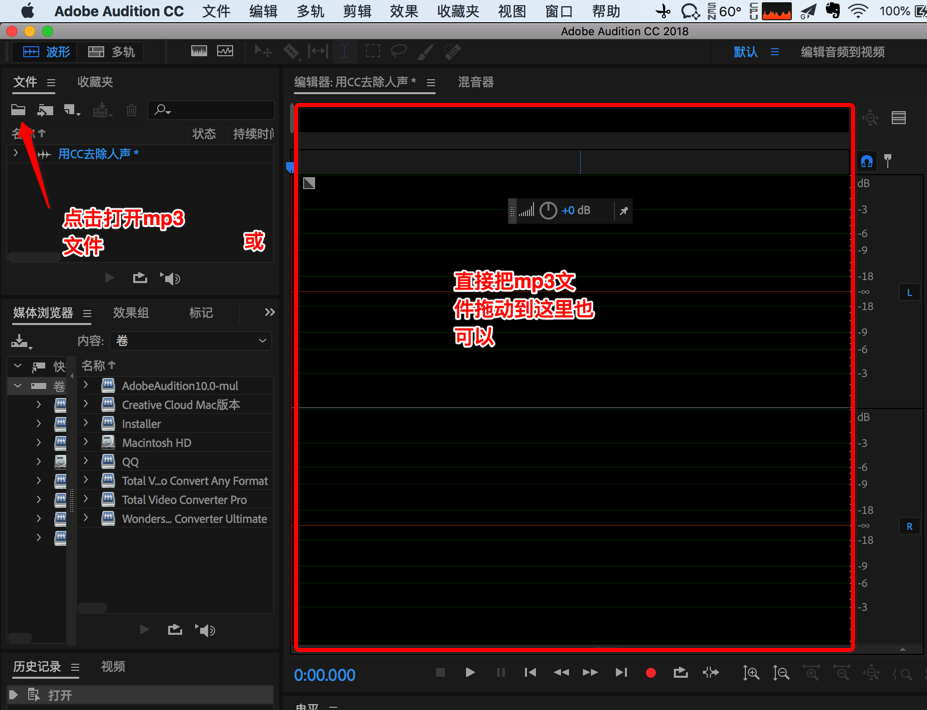Click the 打开 history entry
Viewport: 927px width, 710px height.
point(140,695)
